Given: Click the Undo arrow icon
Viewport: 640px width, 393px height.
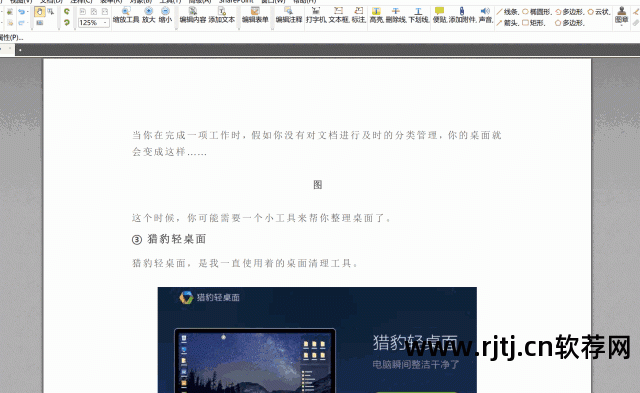Looking at the screenshot, I should (22, 11).
